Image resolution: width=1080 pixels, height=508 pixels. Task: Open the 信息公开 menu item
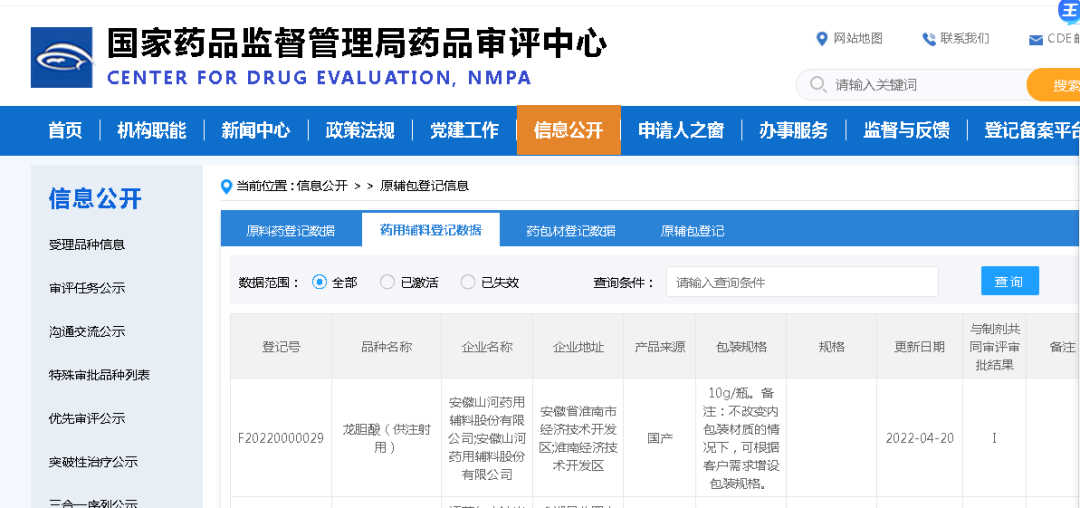point(568,130)
